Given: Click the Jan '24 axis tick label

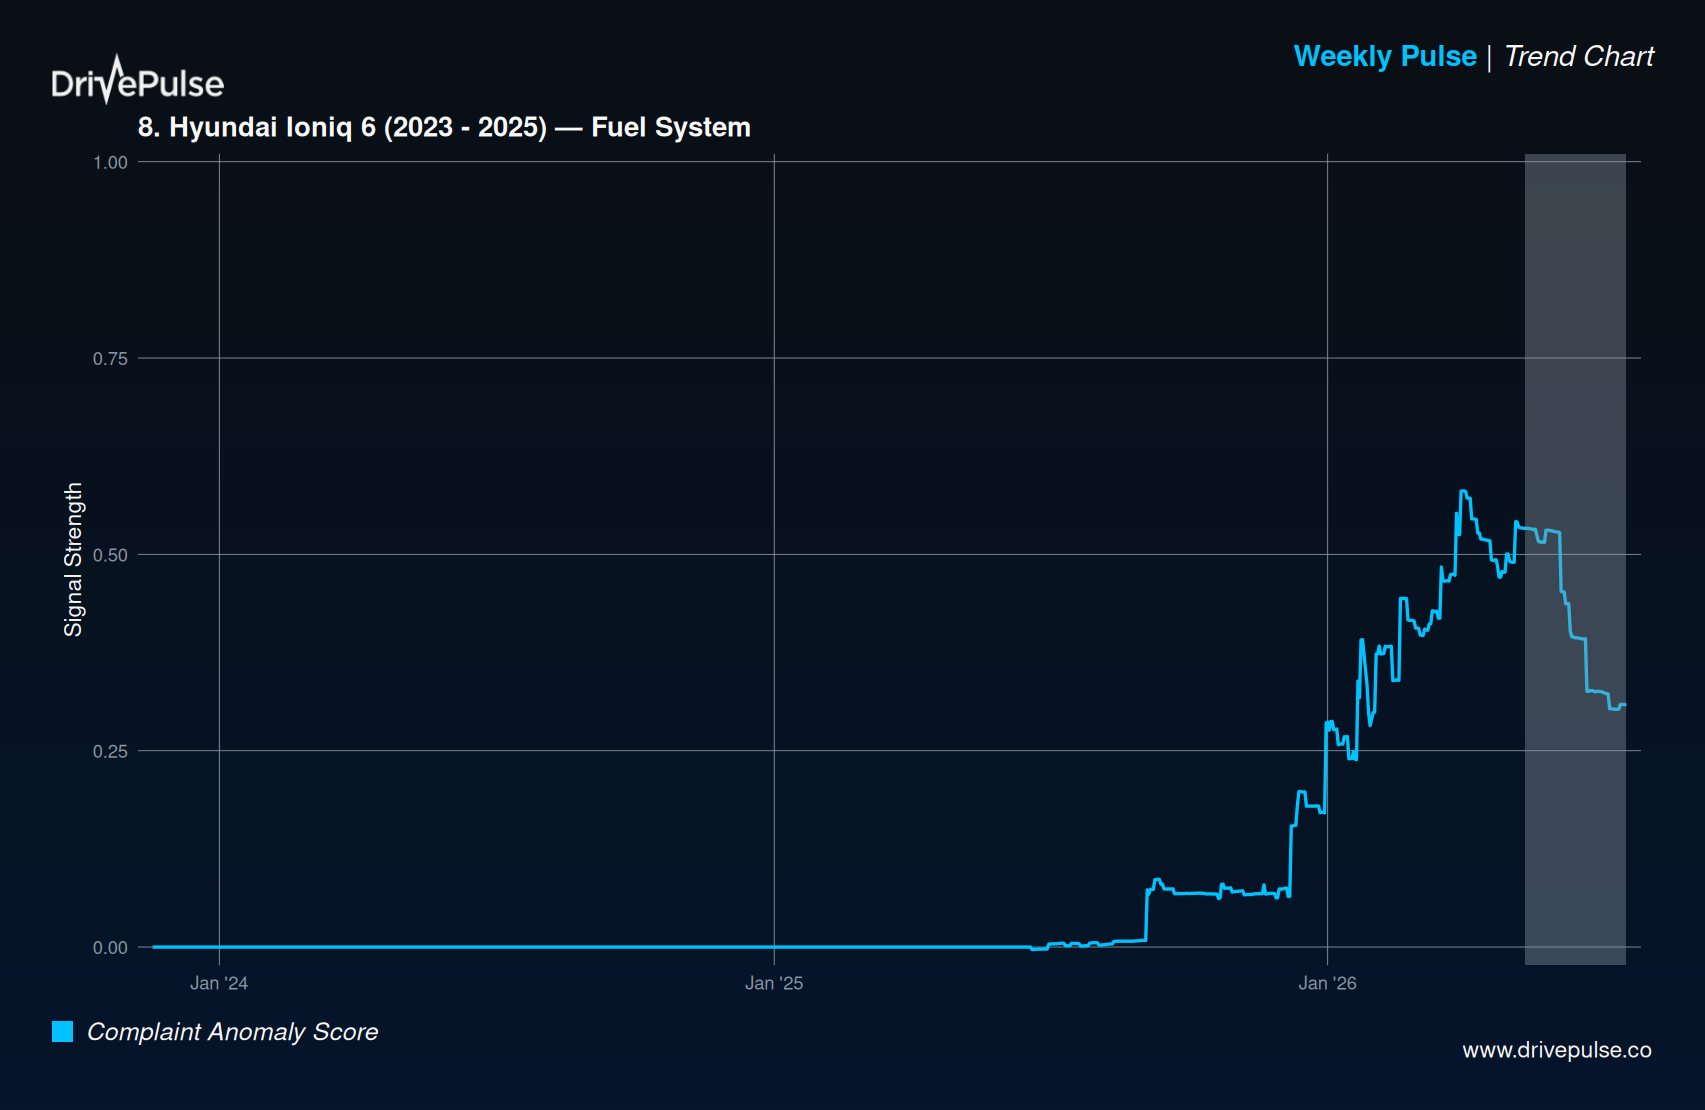Looking at the screenshot, I should click(219, 983).
